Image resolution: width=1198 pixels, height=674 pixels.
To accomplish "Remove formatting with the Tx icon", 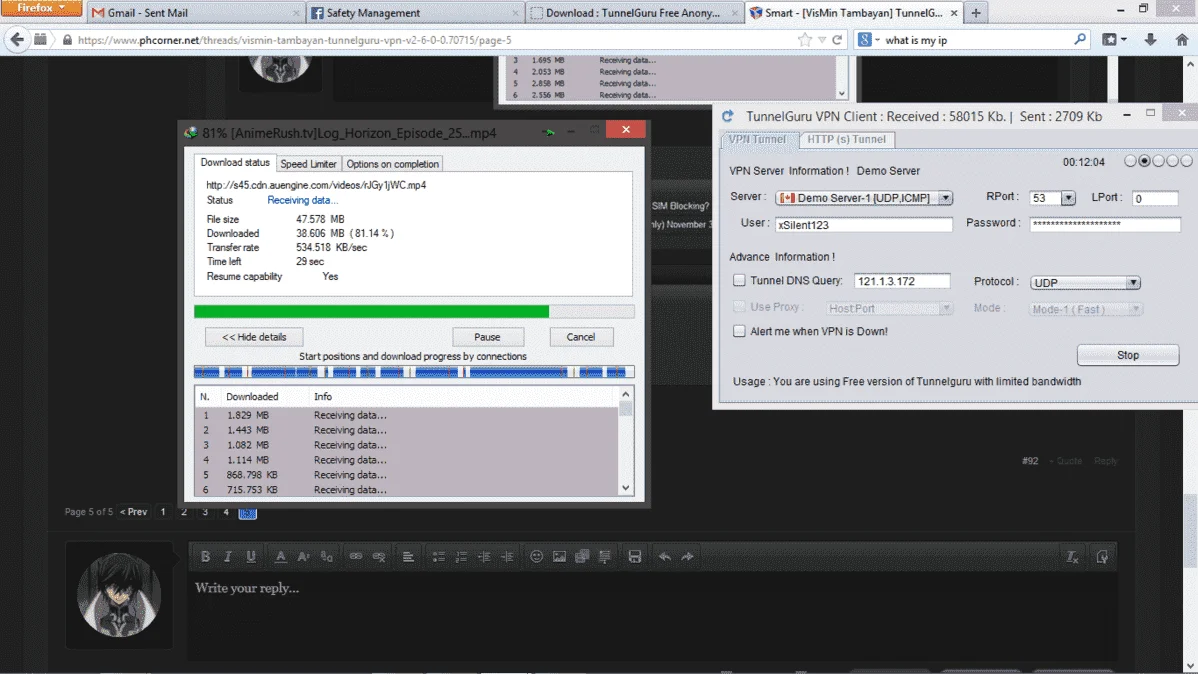I will point(1072,557).
